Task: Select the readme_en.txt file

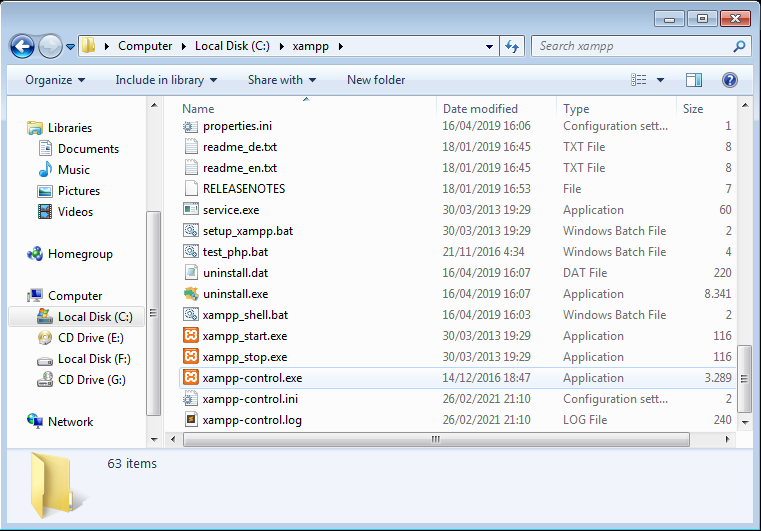Action: 239,168
